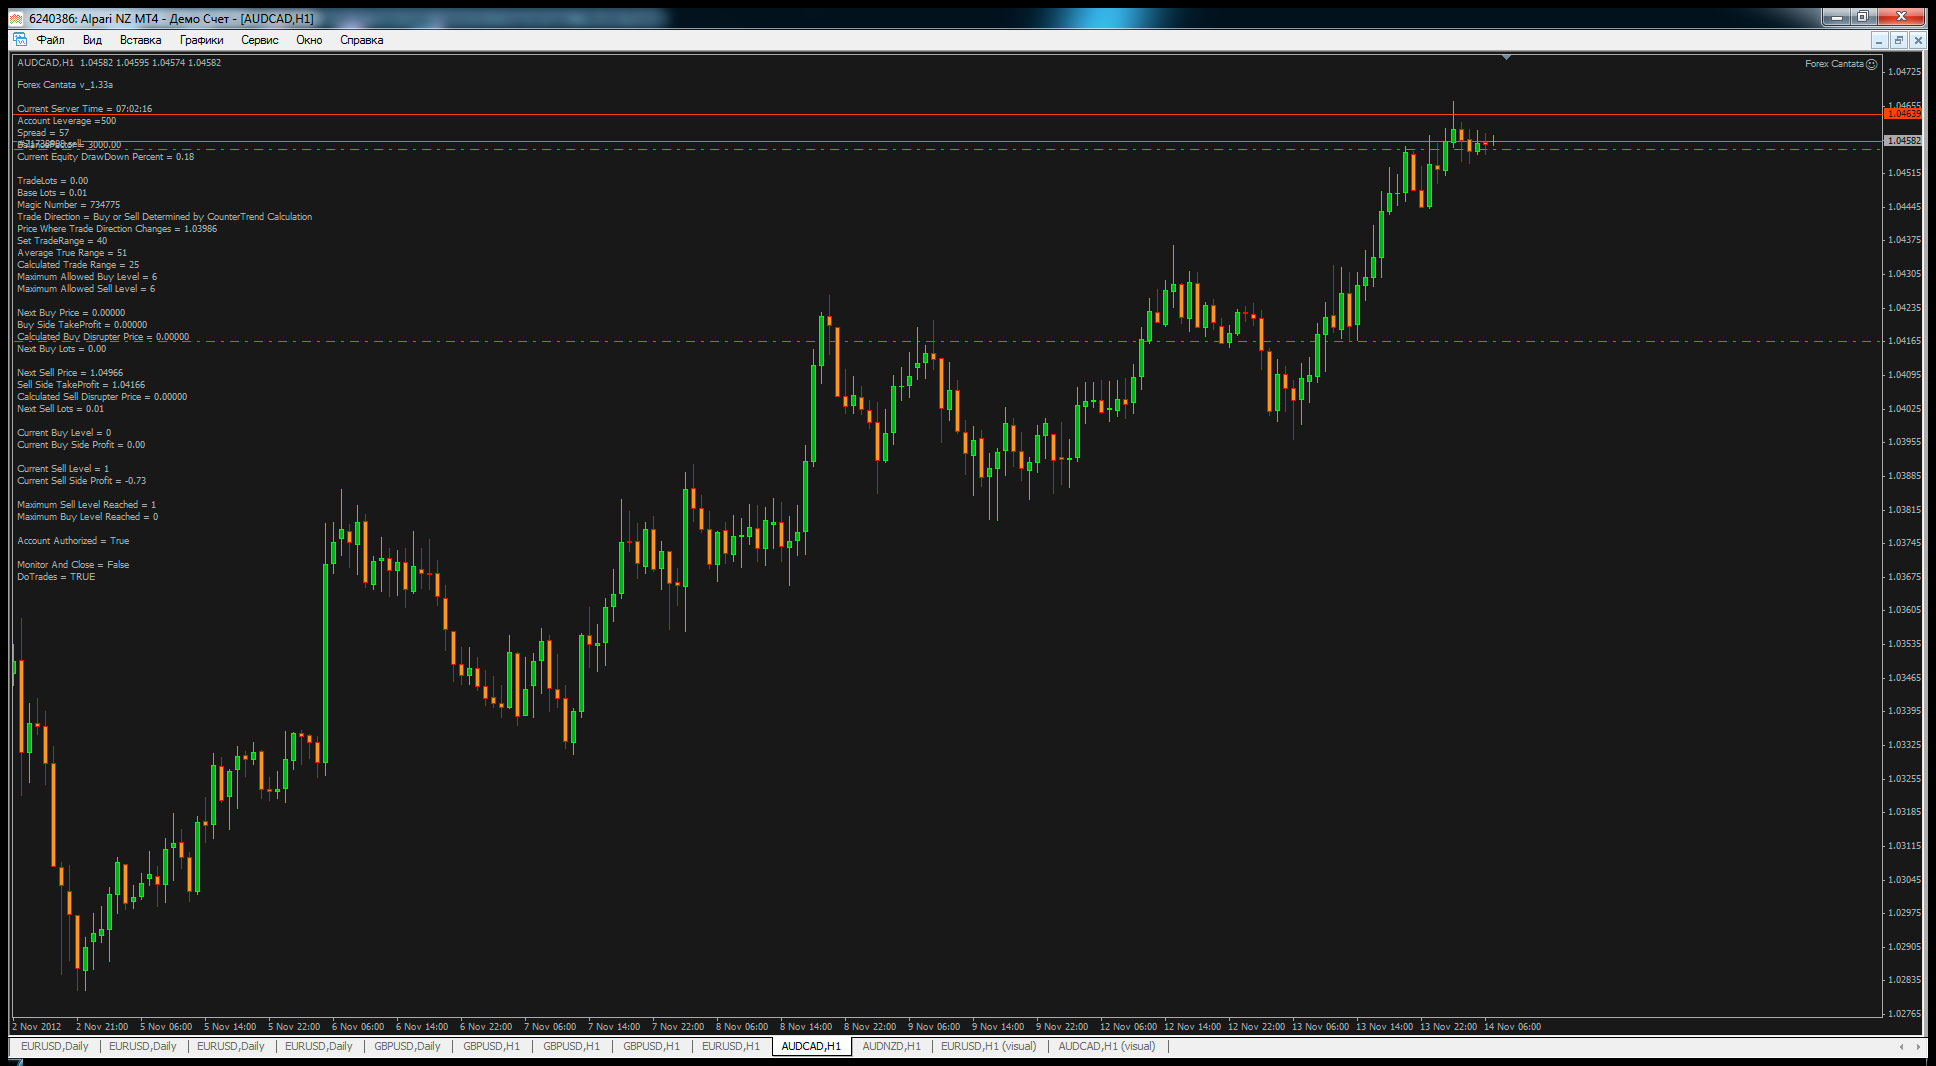The height and width of the screenshot is (1066, 1936).
Task: Click the chart tabs scroll-right arrow
Action: tap(1918, 1047)
